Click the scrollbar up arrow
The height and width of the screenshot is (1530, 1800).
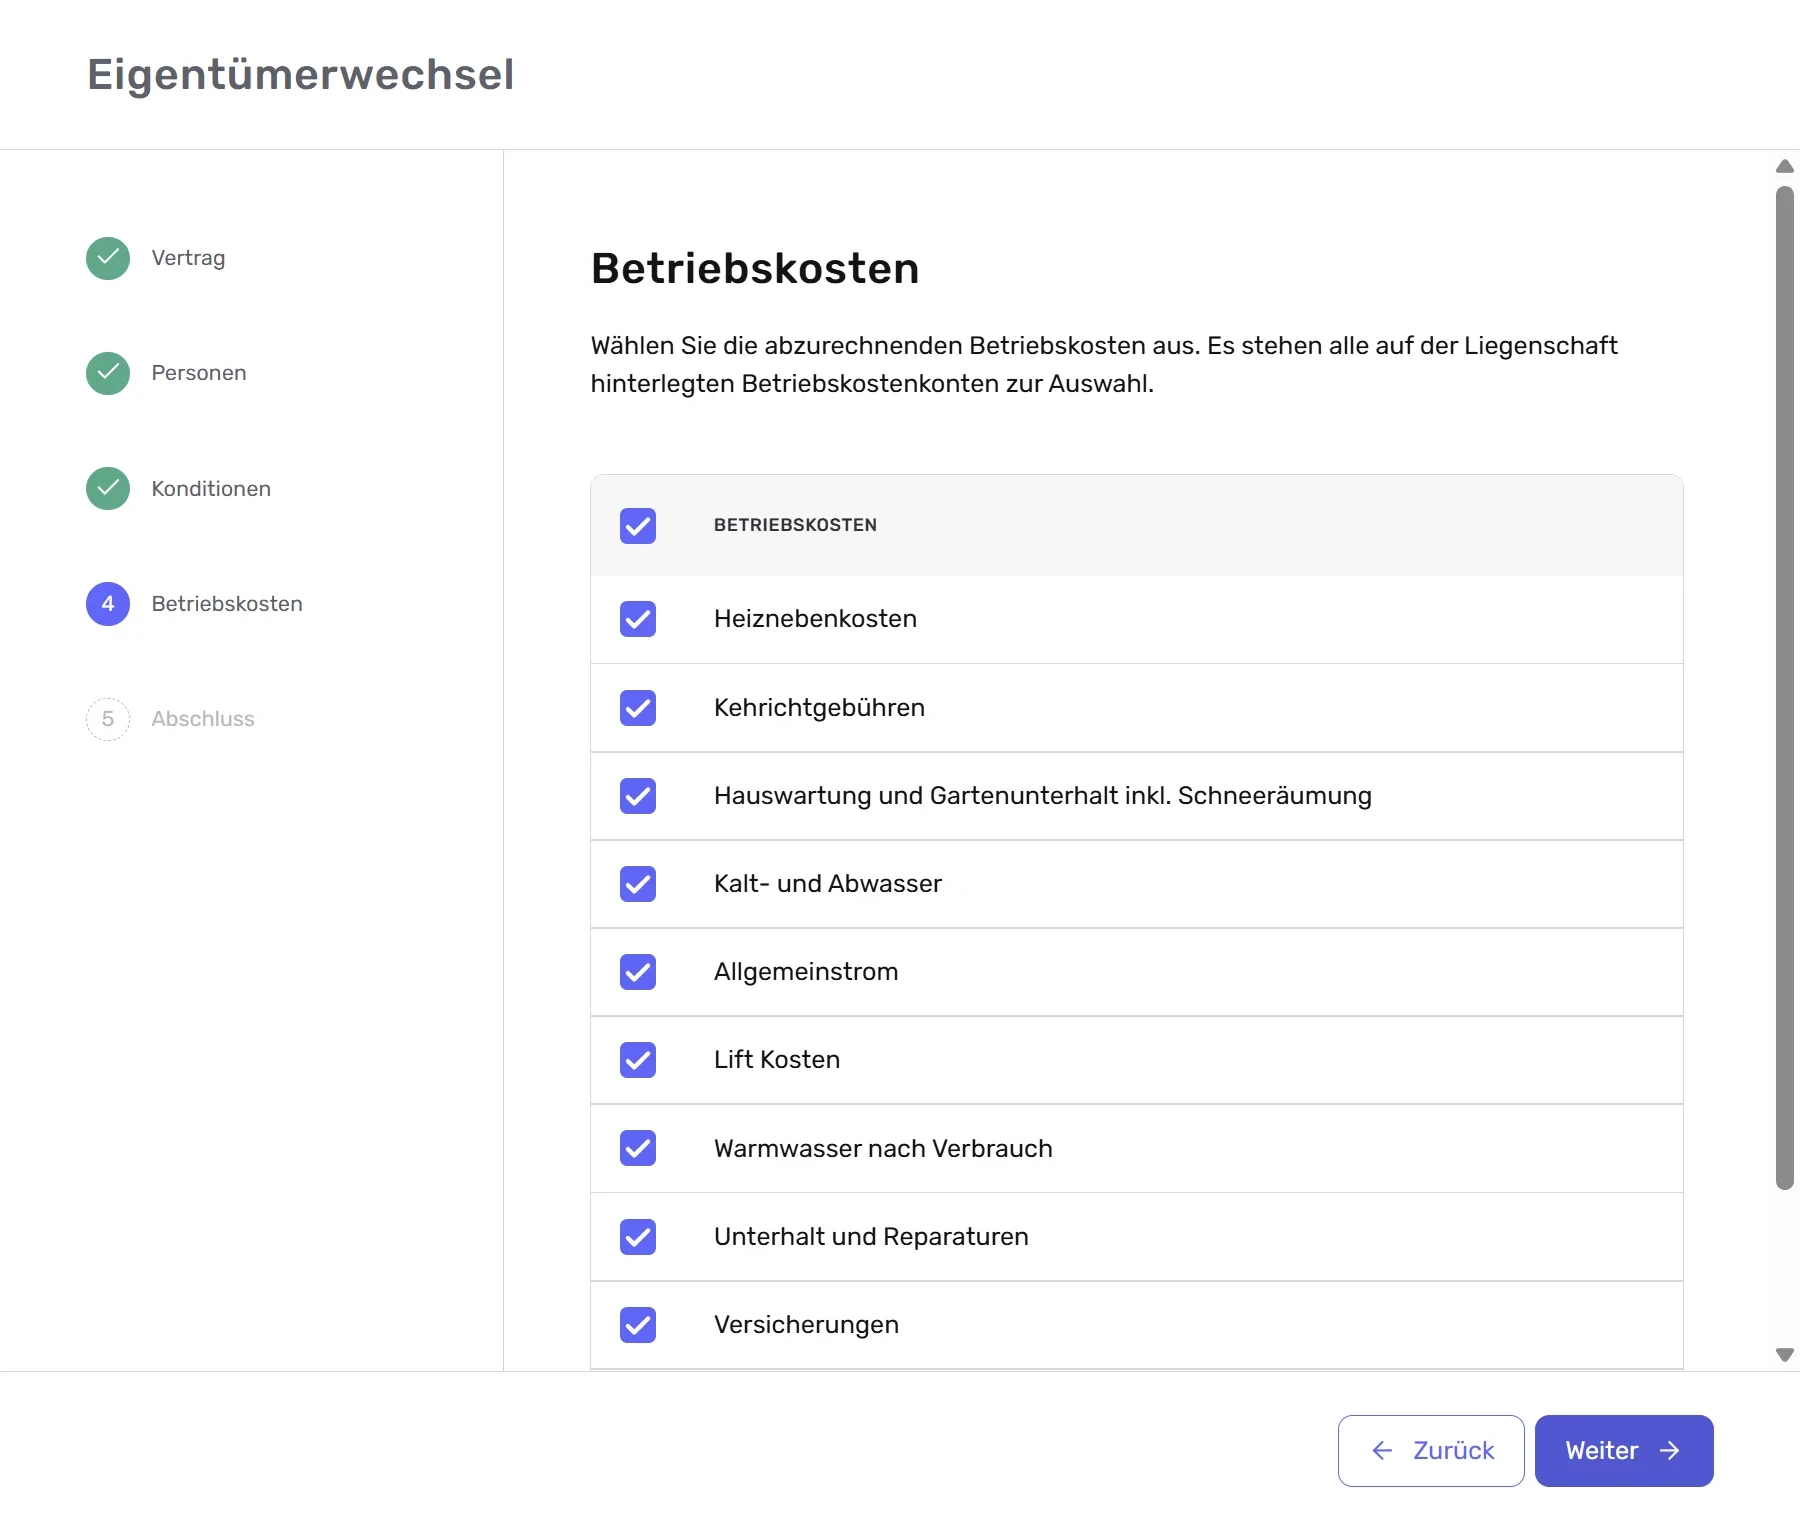1784,166
